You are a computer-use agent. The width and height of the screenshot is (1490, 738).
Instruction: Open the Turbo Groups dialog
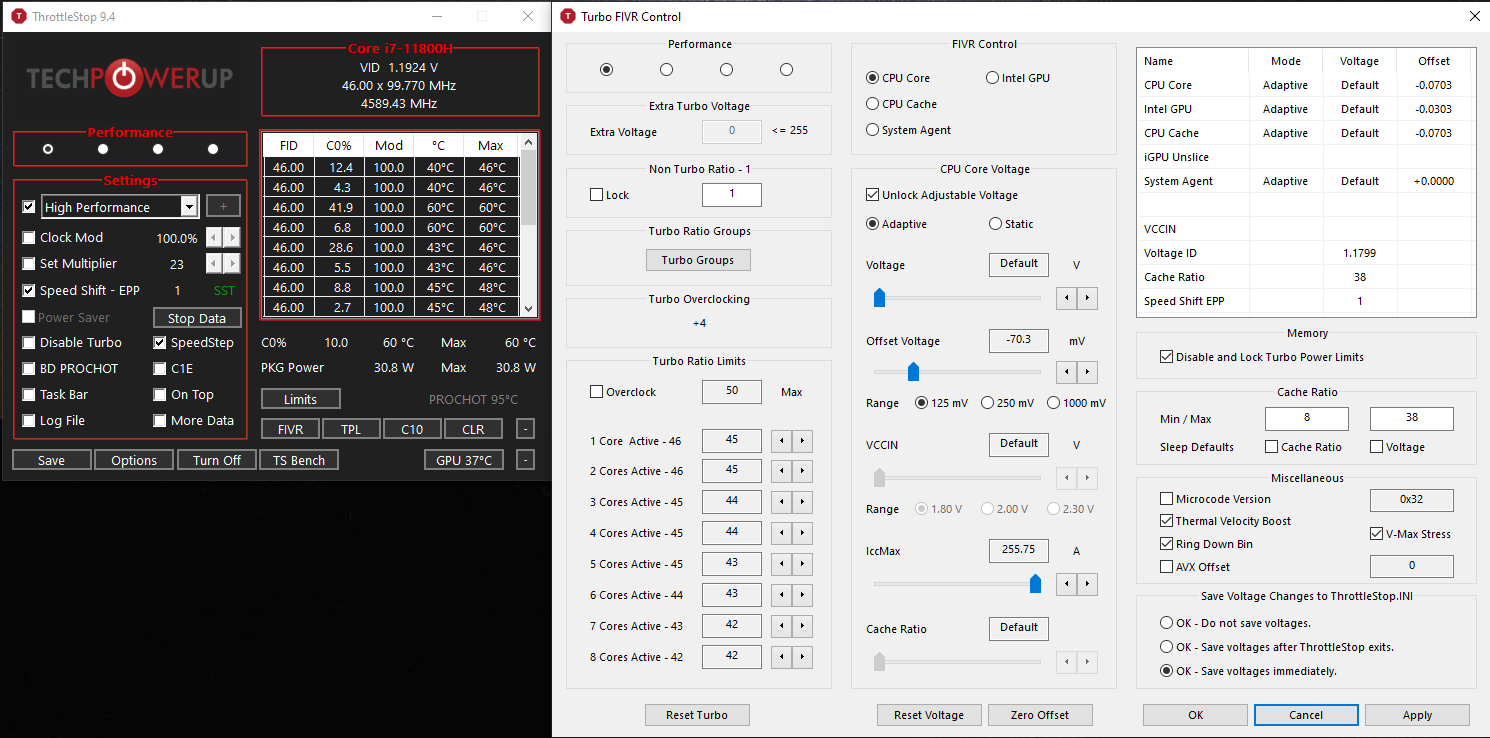(x=698, y=260)
